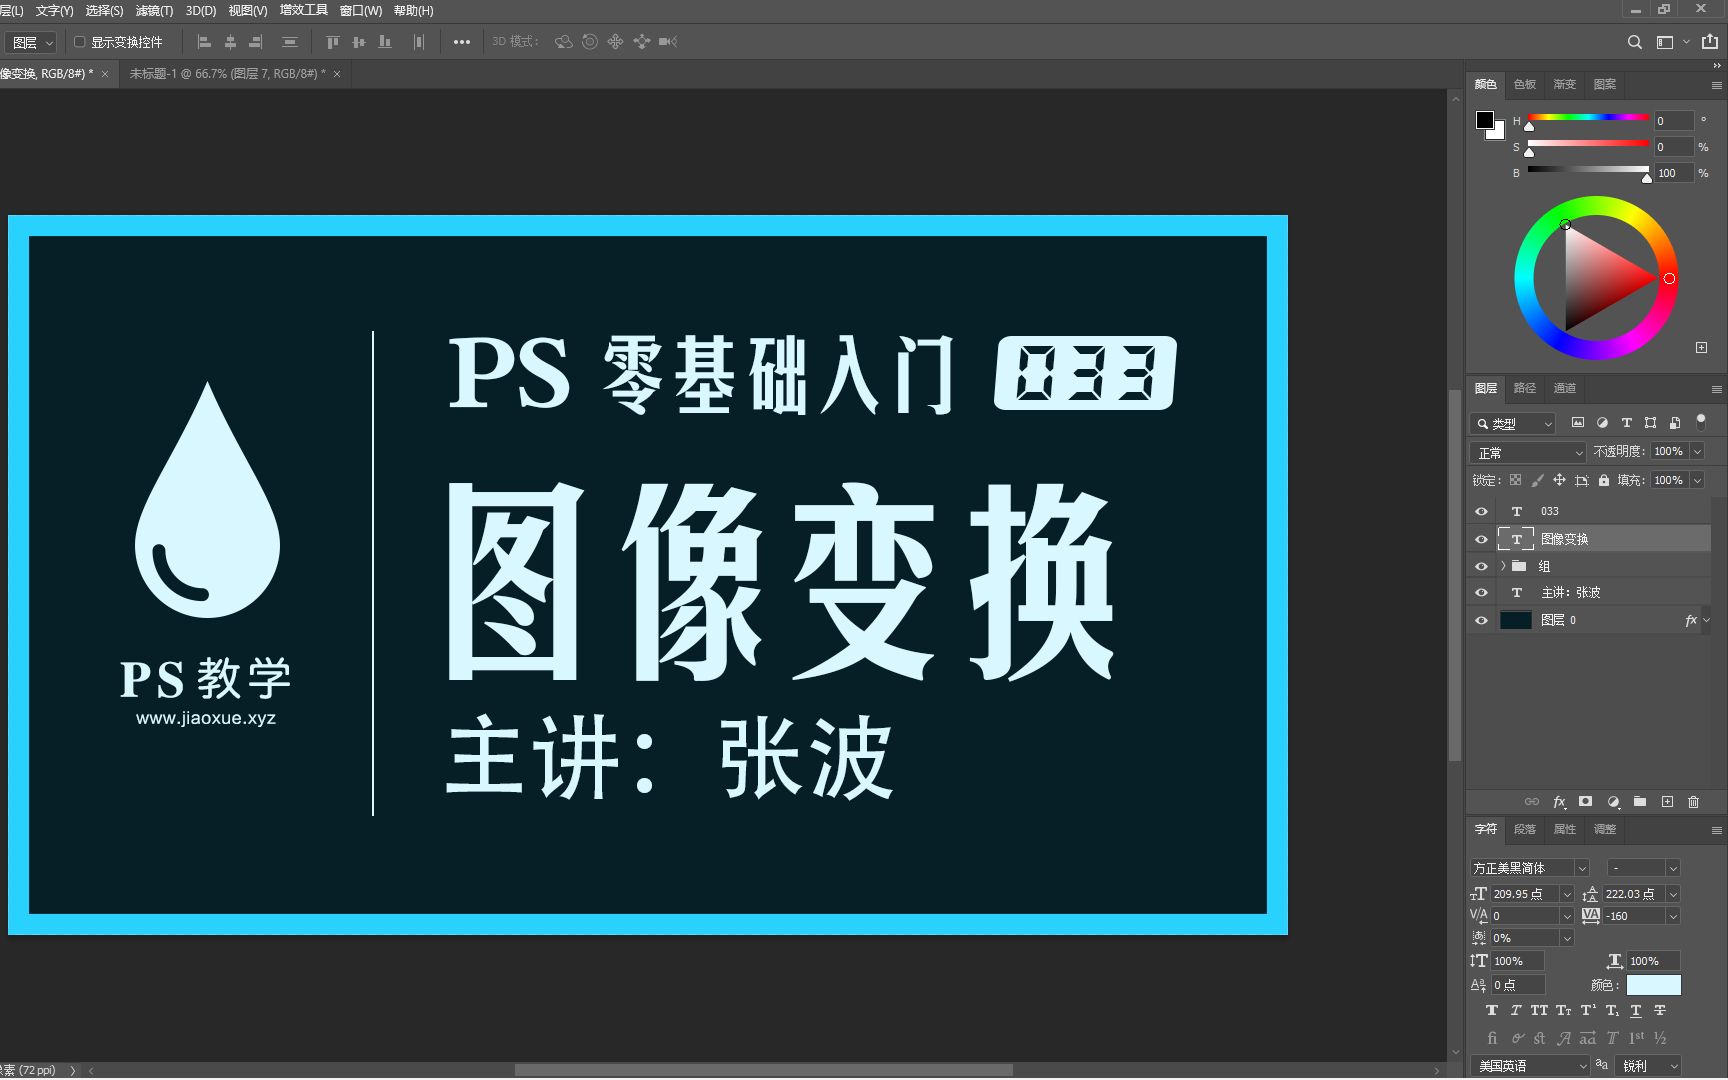Click the align left edges icon
The image size is (1728, 1080).
pyautogui.click(x=204, y=42)
